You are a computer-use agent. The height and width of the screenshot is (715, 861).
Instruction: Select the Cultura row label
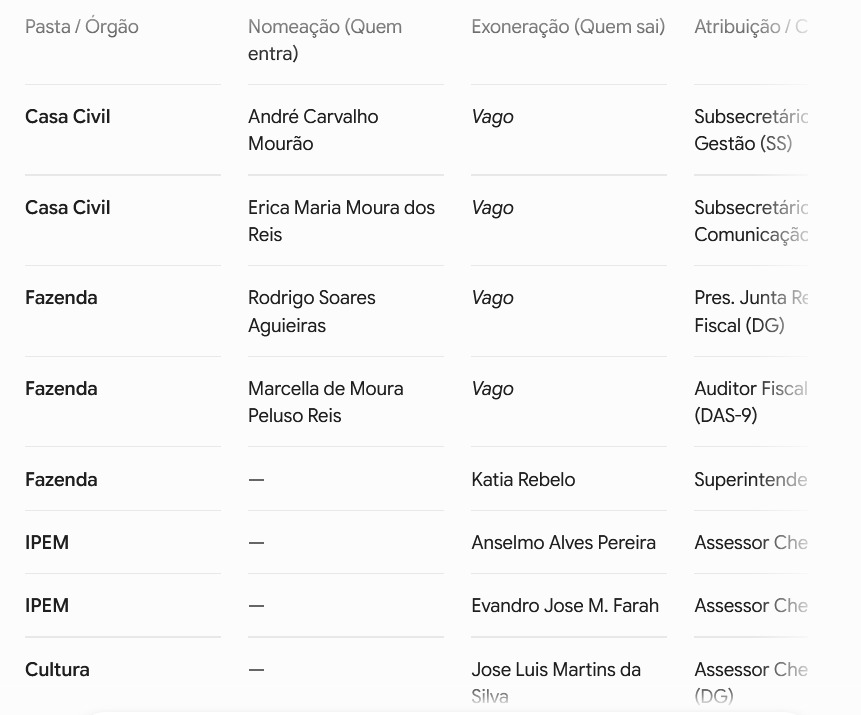57,669
